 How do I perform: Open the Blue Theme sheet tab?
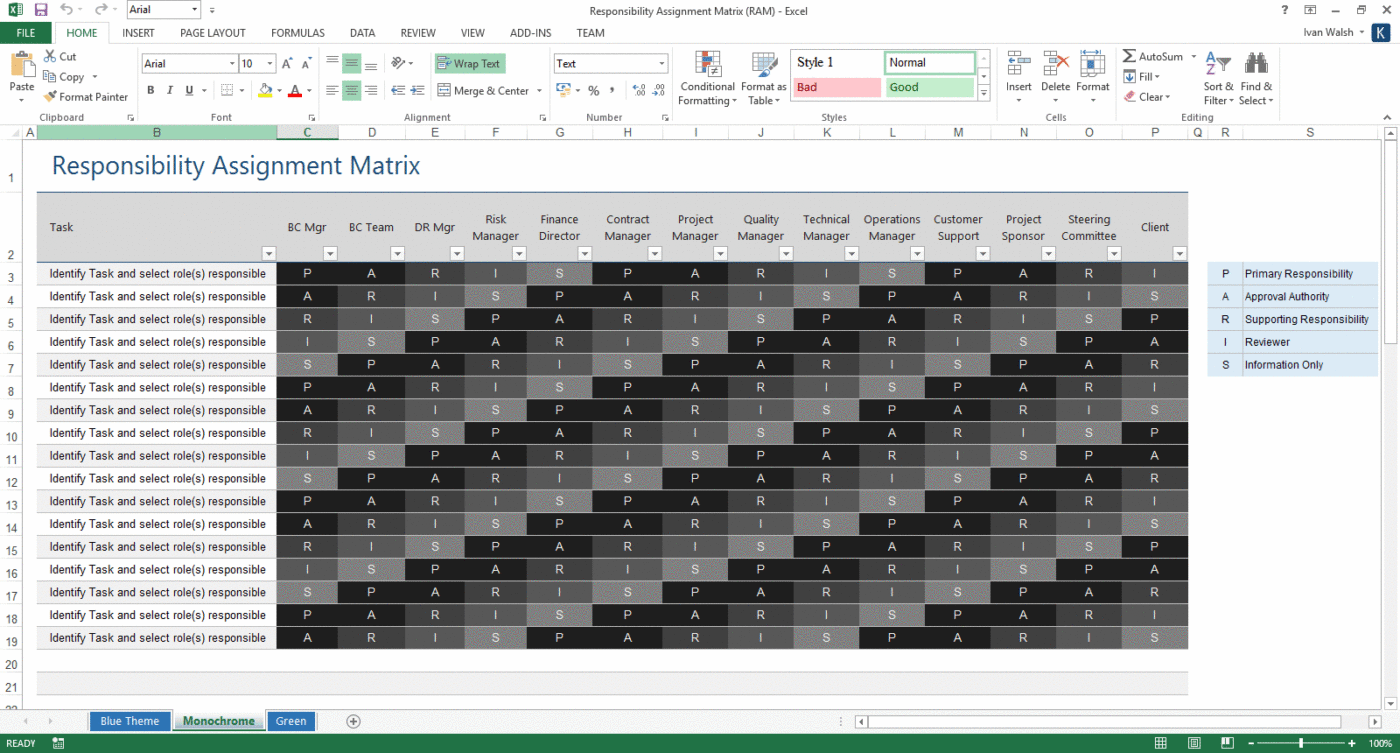click(x=129, y=720)
